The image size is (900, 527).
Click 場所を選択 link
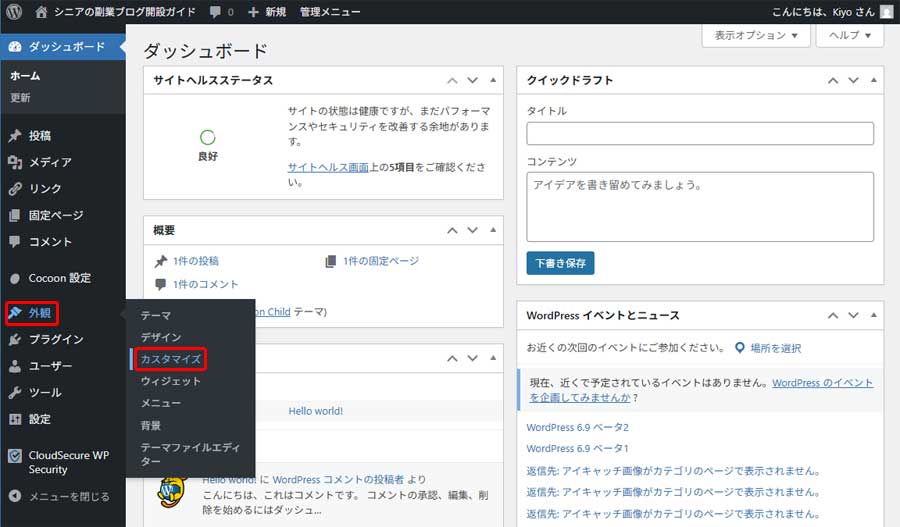click(775, 348)
